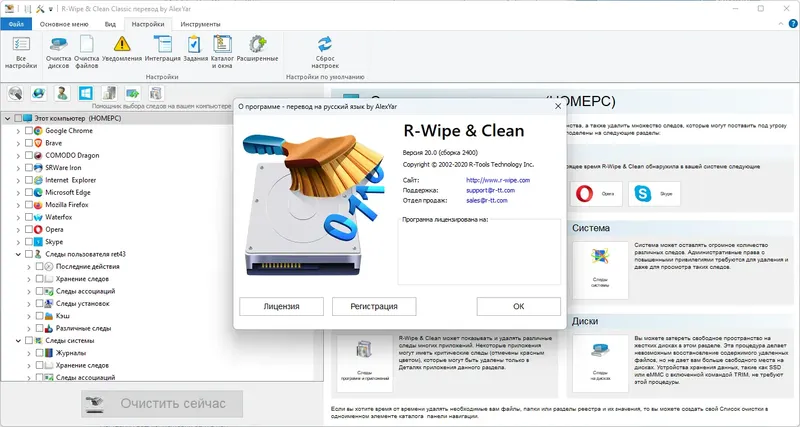Click the wrench quick access toolbar icon
800x427 pixels.
tap(40, 9)
